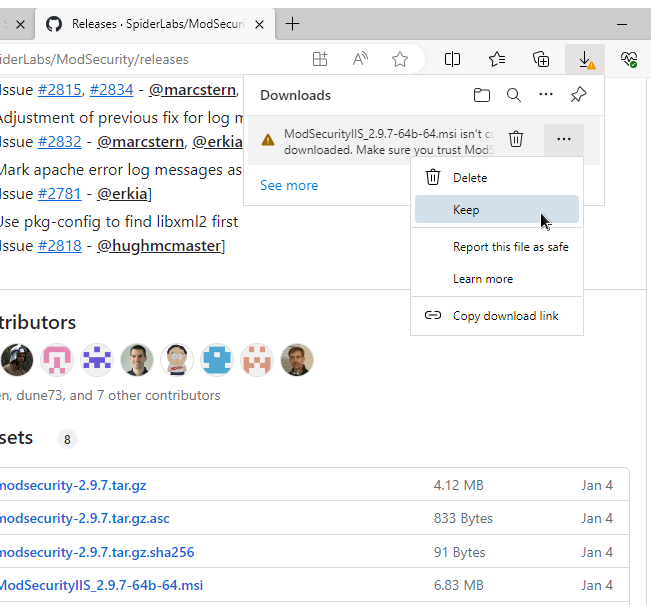This screenshot has height=605, width=651.
Task: Click the orange pixel-art contributor avatar
Action: pyautogui.click(x=257, y=360)
